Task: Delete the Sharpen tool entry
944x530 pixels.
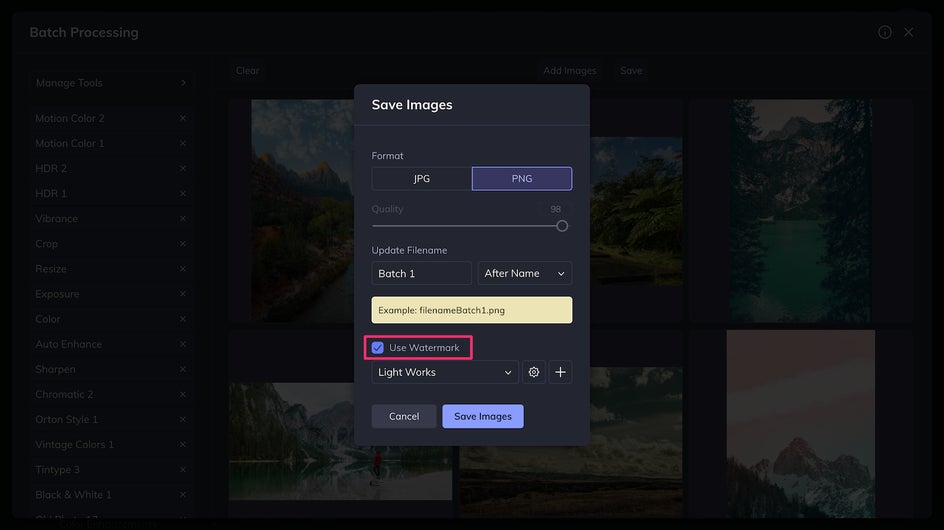Action: [x=182, y=369]
